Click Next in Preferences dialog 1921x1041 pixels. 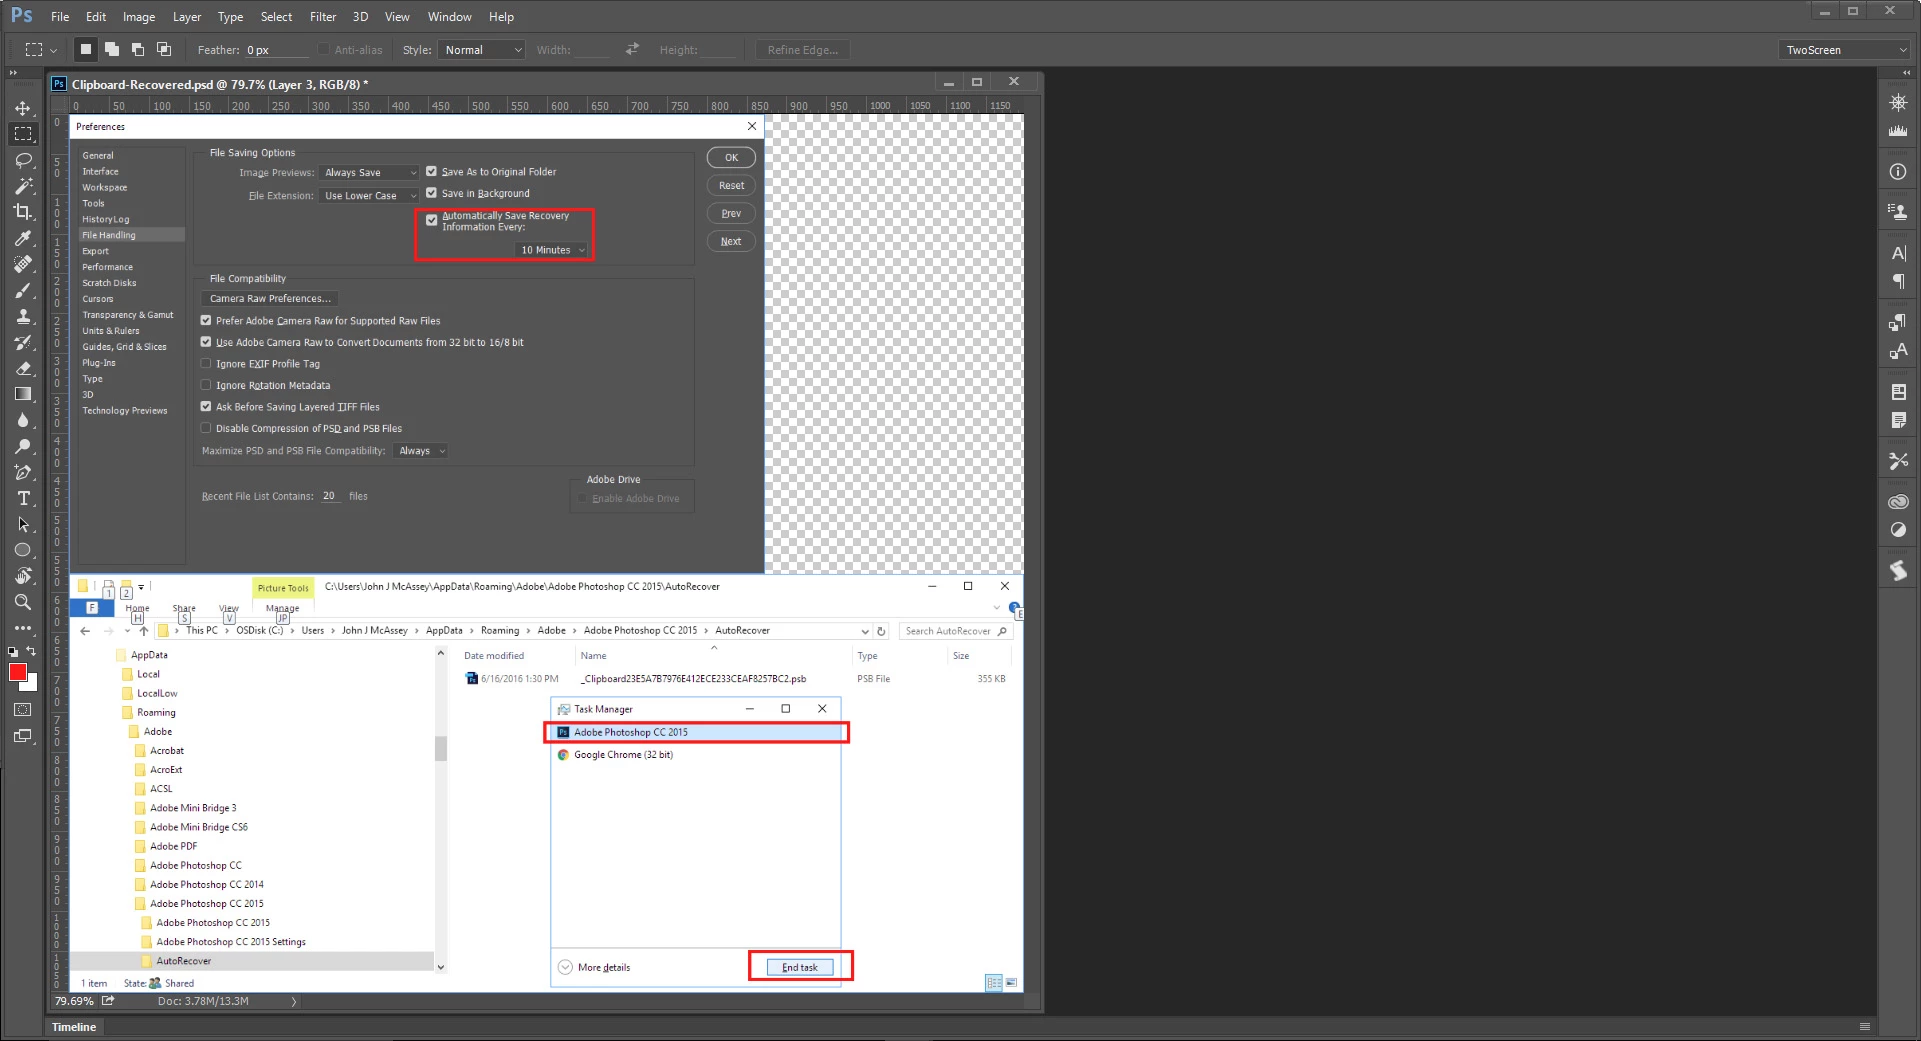pyautogui.click(x=731, y=242)
